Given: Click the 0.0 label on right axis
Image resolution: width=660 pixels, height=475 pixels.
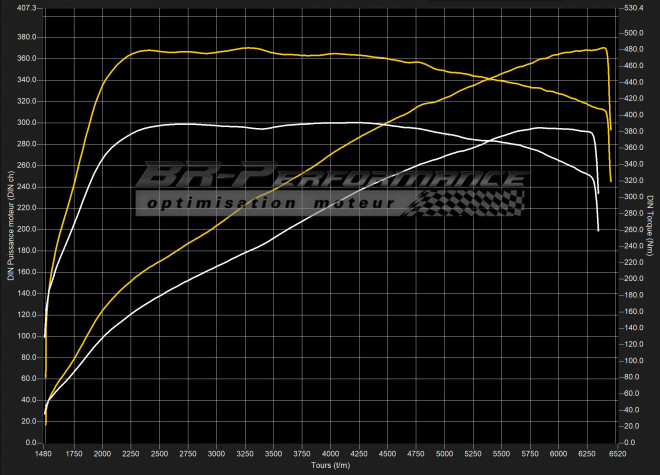Looking at the screenshot, I should tap(628, 442).
